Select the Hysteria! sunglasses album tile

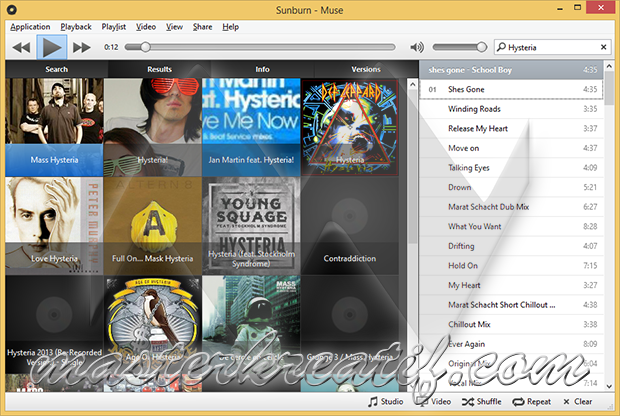coord(153,127)
